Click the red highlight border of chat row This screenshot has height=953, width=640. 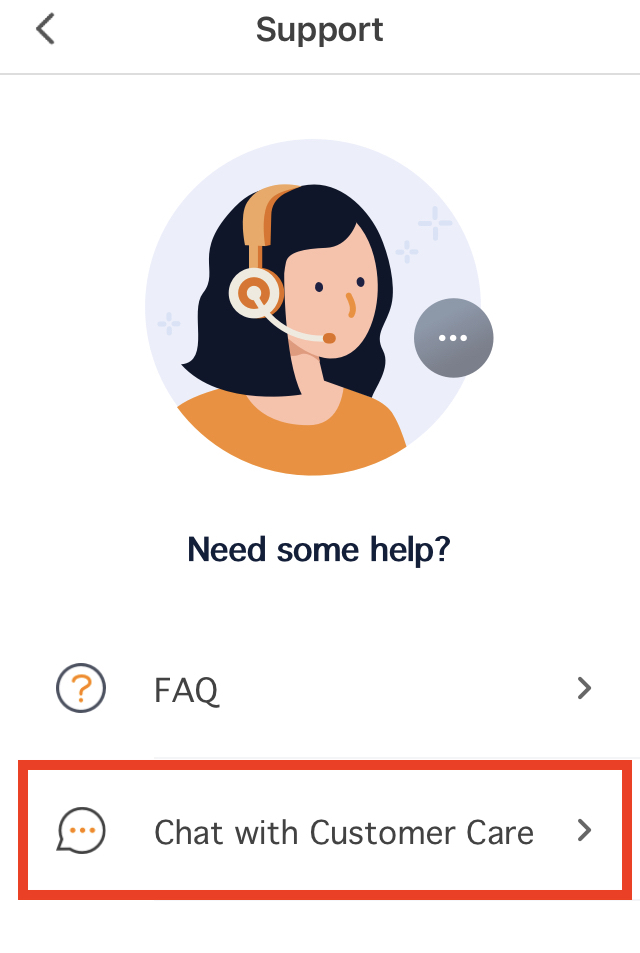(324, 765)
